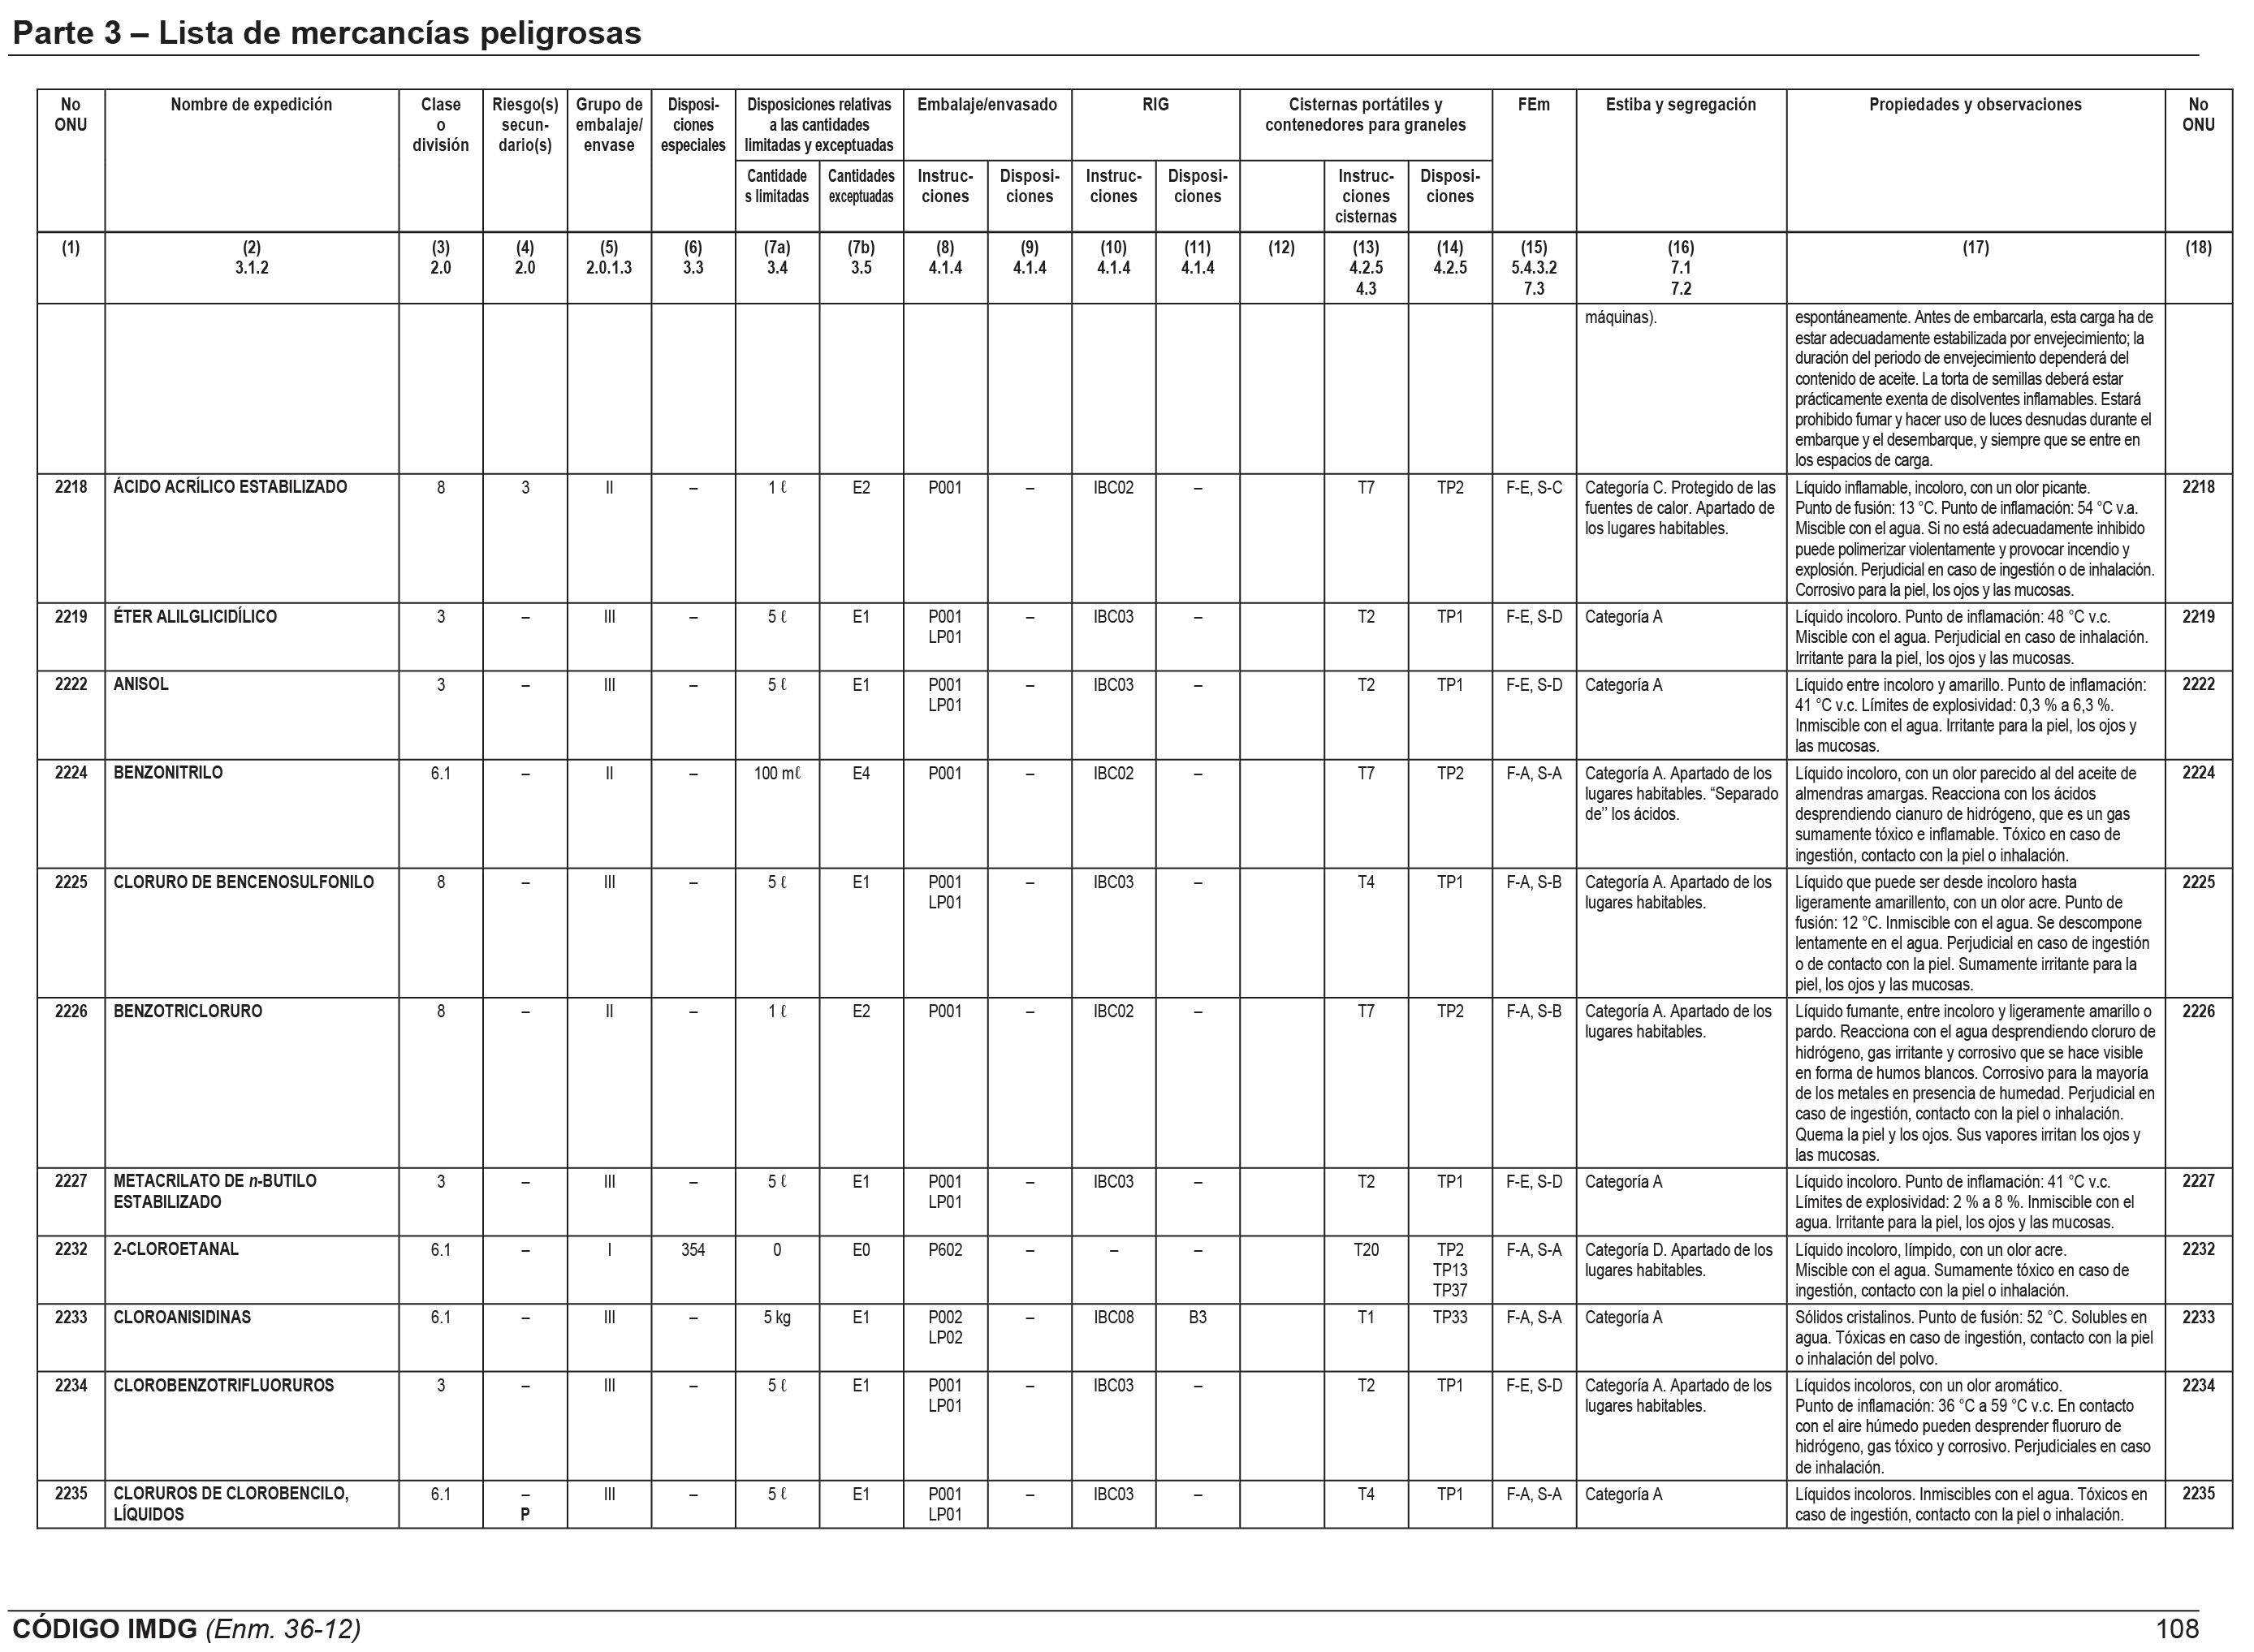
Task: Select 'CLOROBENZOTRIFLUORUROS' name cell
Action: 224,1385
